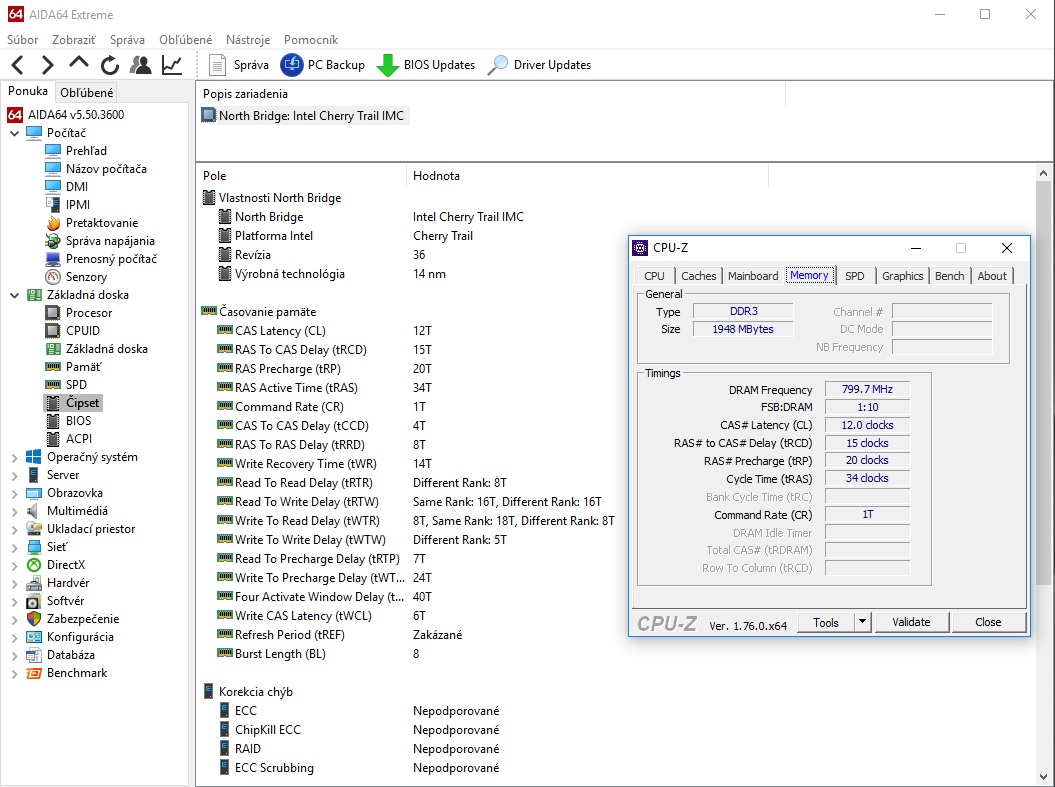Select Prenosný počítač in the tree
The height and width of the screenshot is (787, 1055).
pos(111,259)
